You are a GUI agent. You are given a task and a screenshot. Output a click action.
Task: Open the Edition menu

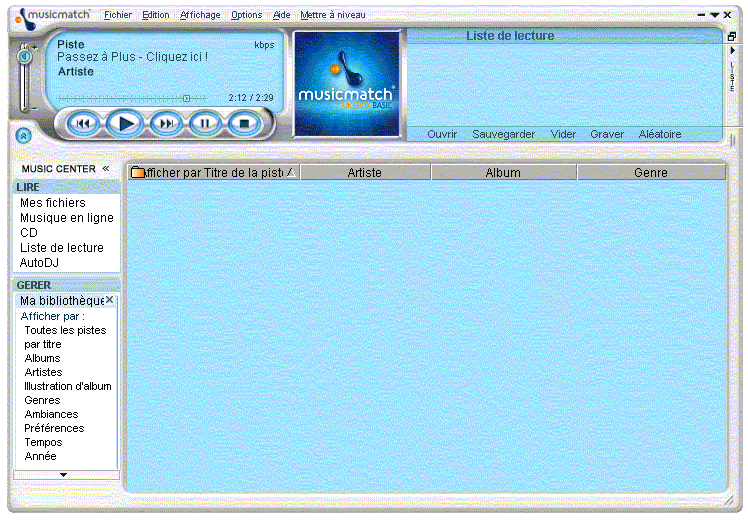point(156,15)
